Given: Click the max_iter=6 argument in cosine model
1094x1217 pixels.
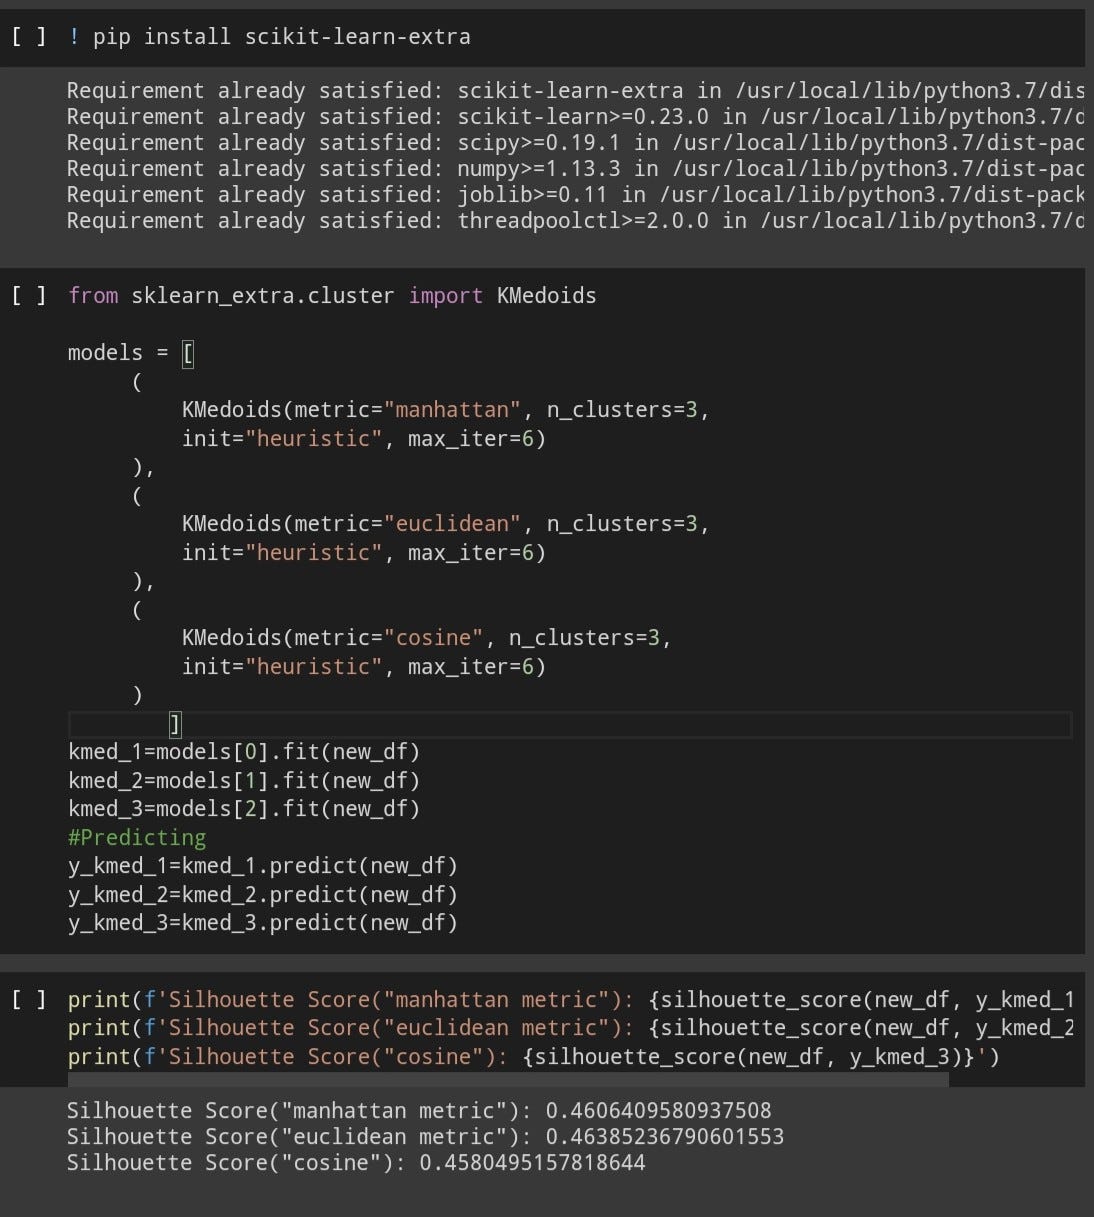Looking at the screenshot, I should (470, 666).
